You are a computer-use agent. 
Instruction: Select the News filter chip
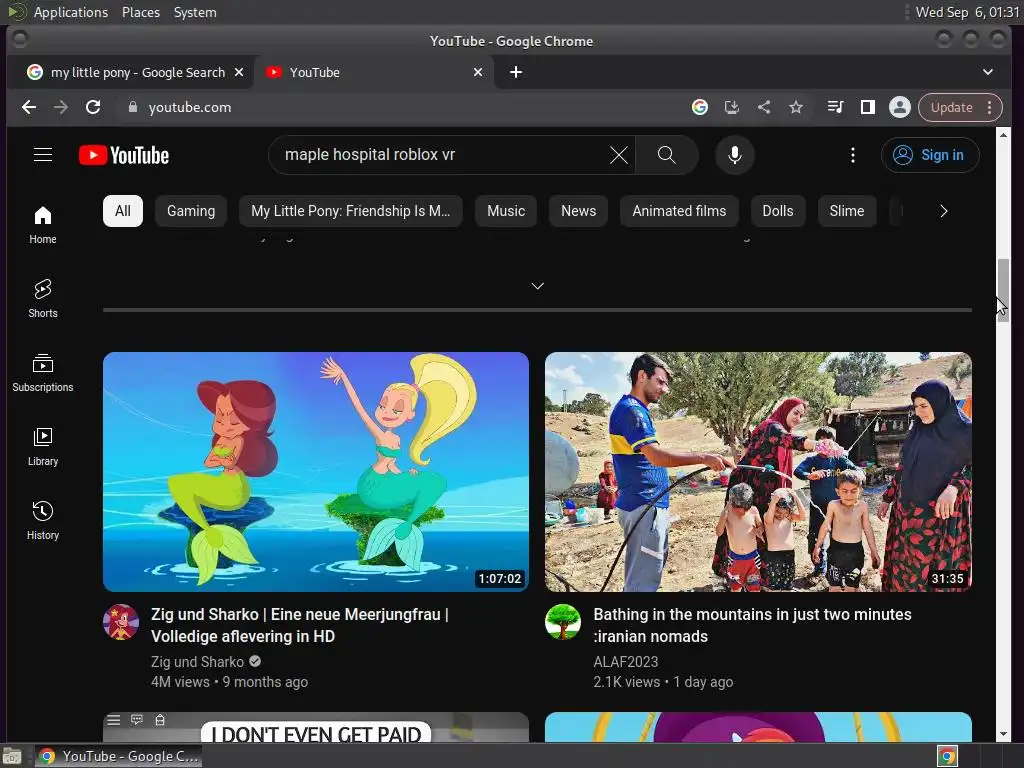tap(579, 211)
